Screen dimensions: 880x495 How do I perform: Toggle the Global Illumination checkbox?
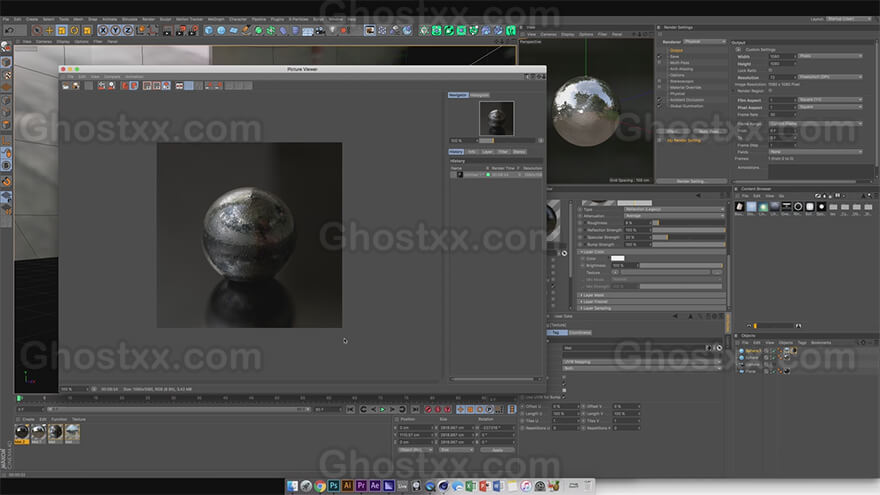coord(659,106)
